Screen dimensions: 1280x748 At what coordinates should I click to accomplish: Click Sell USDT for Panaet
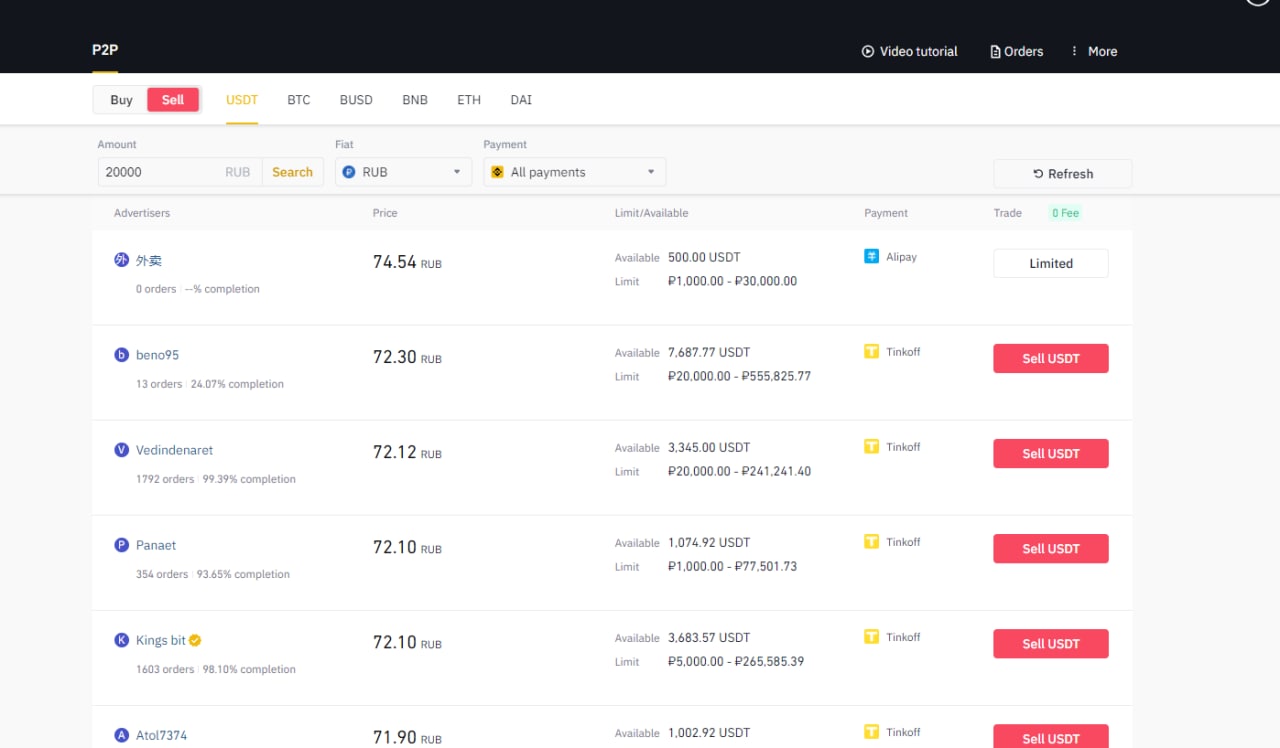(x=1051, y=548)
